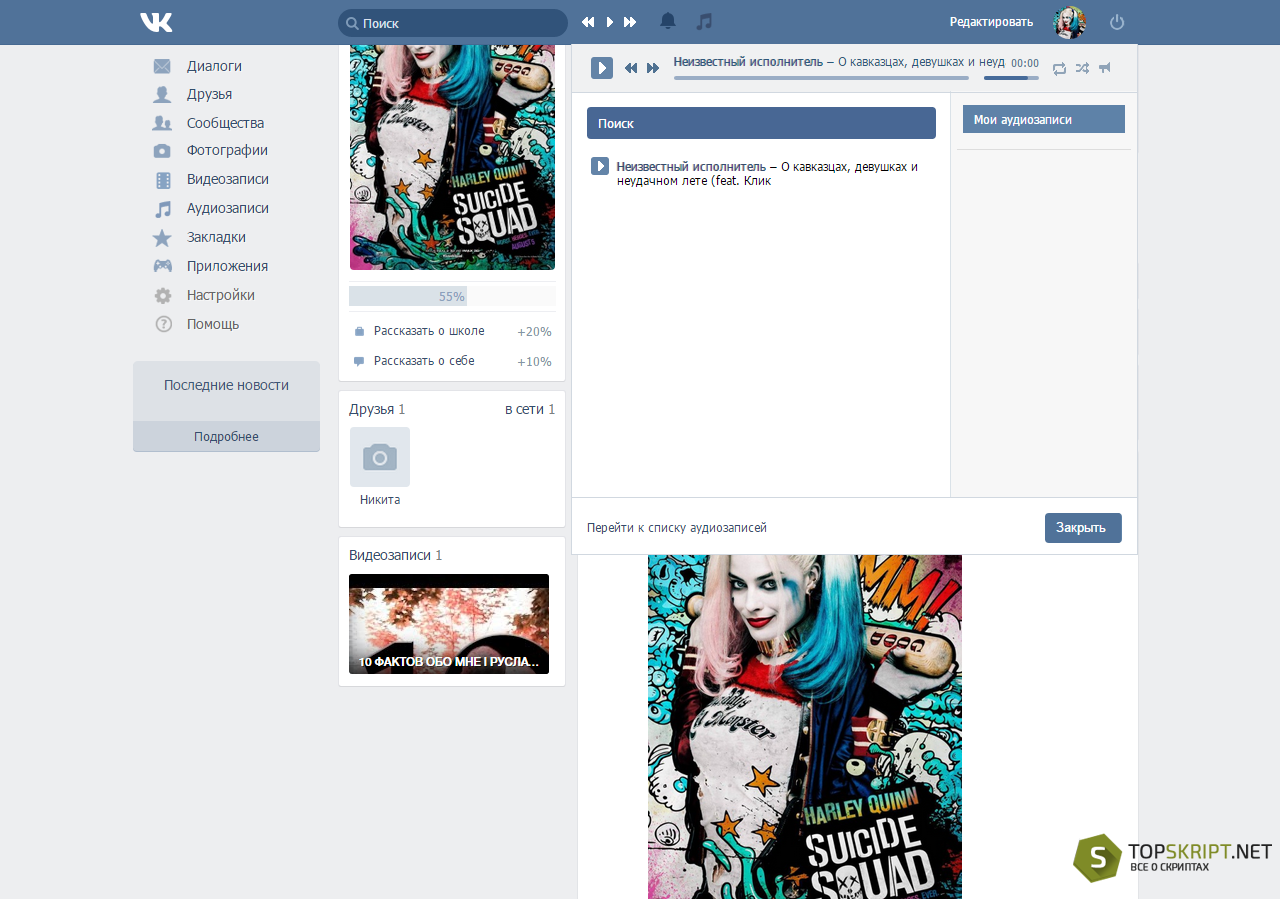The image size is (1280, 899).
Task: Click next track in audio player panel
Action: 653,68
